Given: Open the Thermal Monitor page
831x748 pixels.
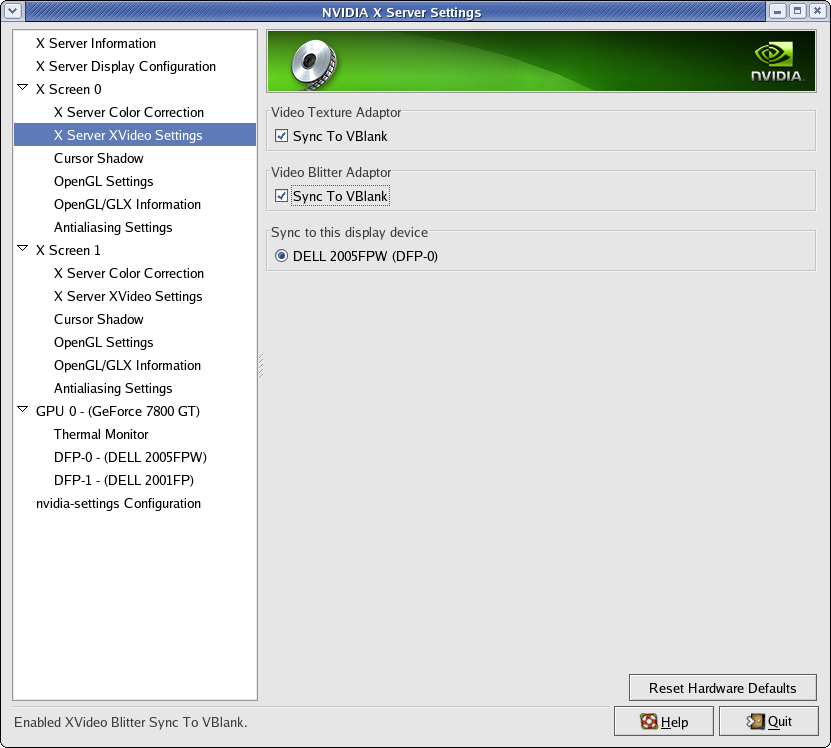Looking at the screenshot, I should [x=101, y=435].
